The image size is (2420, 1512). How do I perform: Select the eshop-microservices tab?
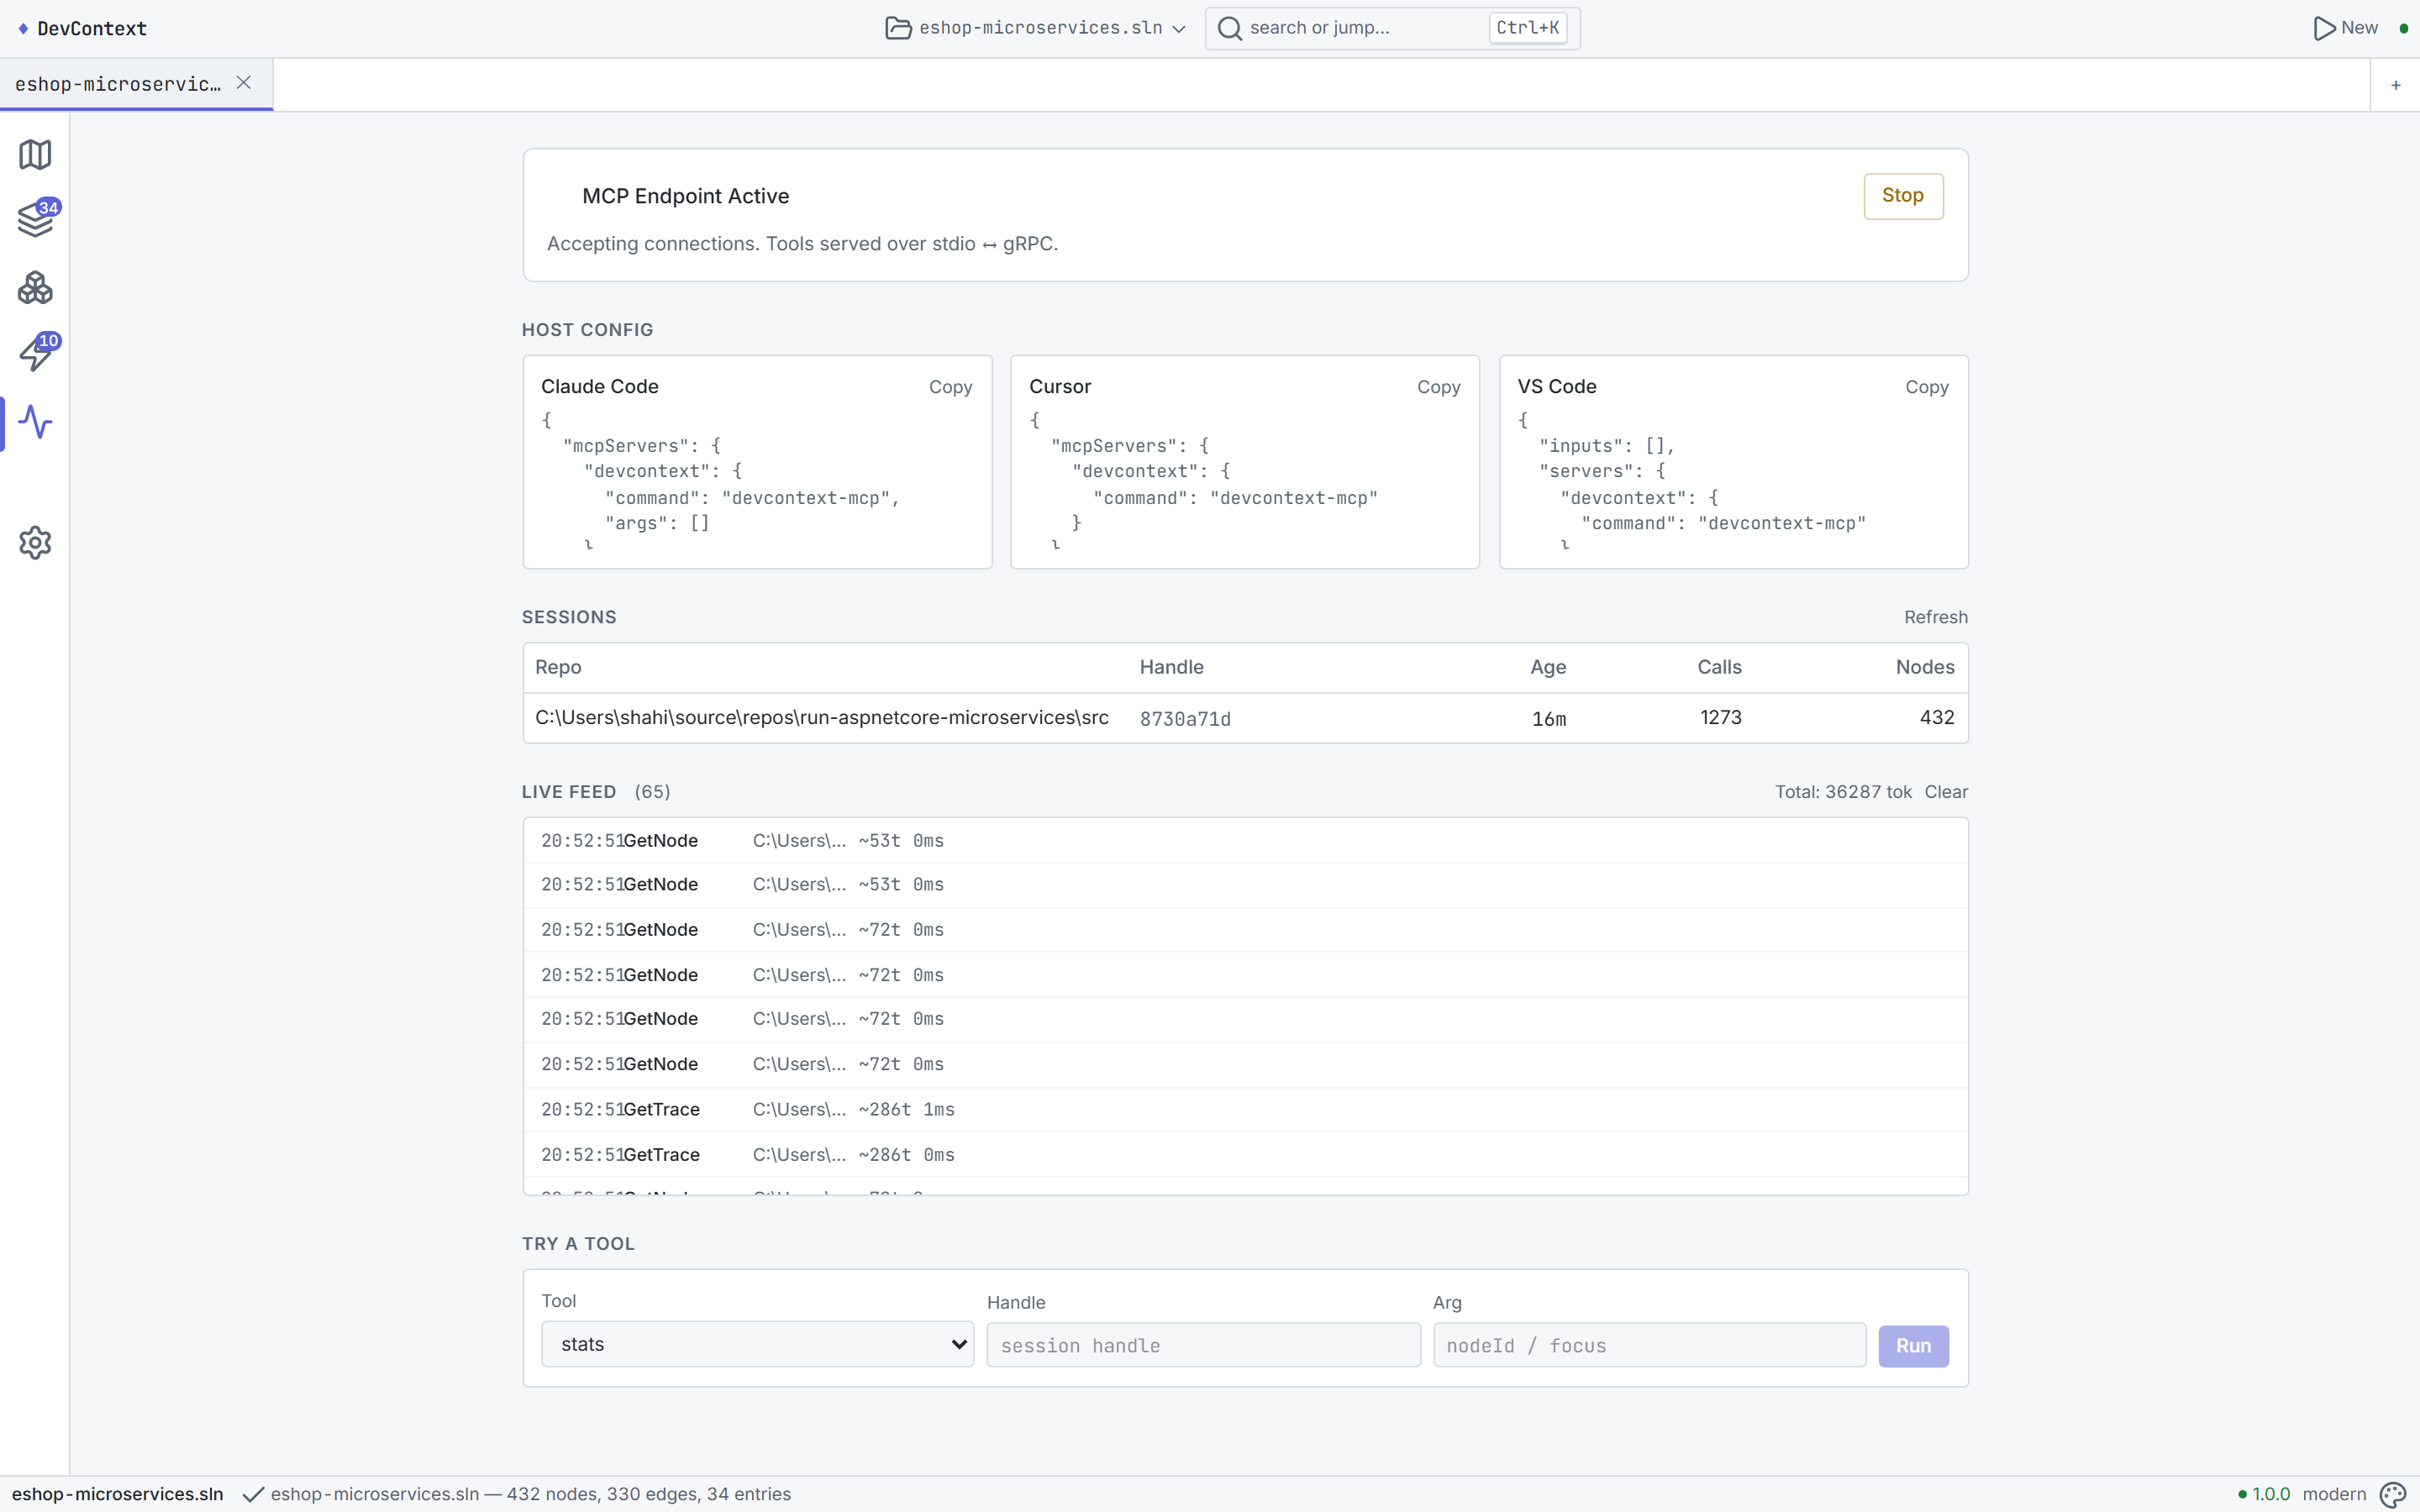[x=118, y=84]
